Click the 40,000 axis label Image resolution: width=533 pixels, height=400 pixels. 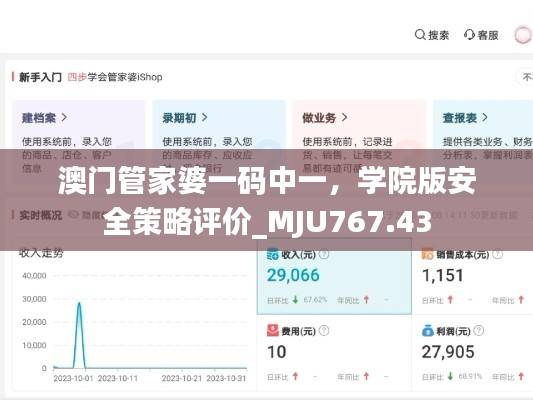pos(34,276)
